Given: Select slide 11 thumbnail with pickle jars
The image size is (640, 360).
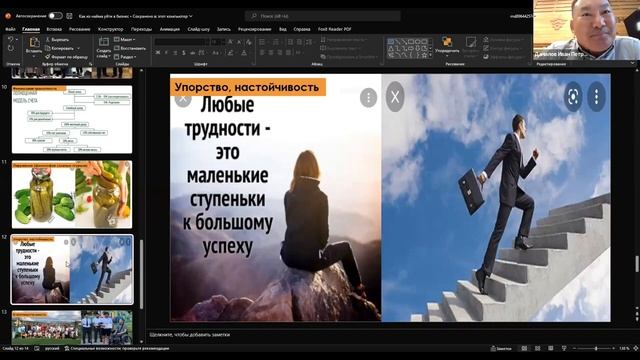Looking at the screenshot, I should click(x=72, y=194).
